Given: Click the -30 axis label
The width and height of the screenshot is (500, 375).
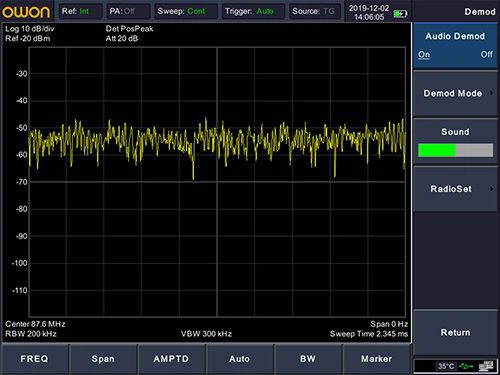Looking at the screenshot, I should [x=22, y=74].
